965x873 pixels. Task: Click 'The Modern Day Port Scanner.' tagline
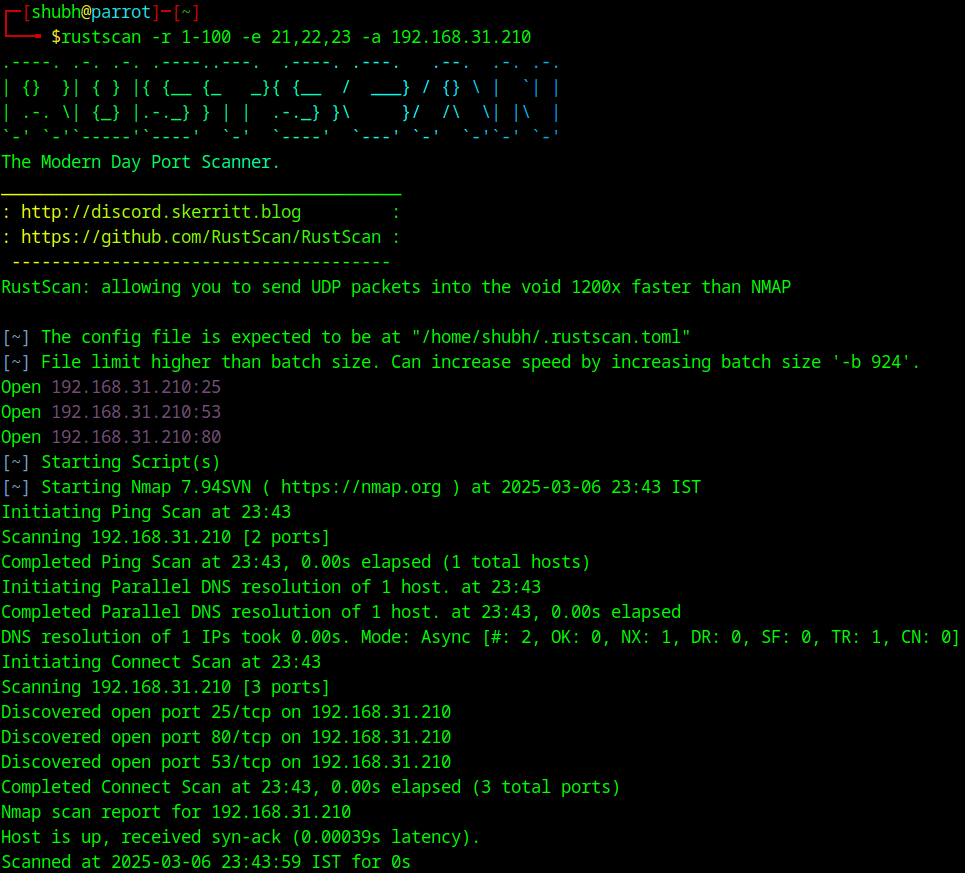(140, 162)
